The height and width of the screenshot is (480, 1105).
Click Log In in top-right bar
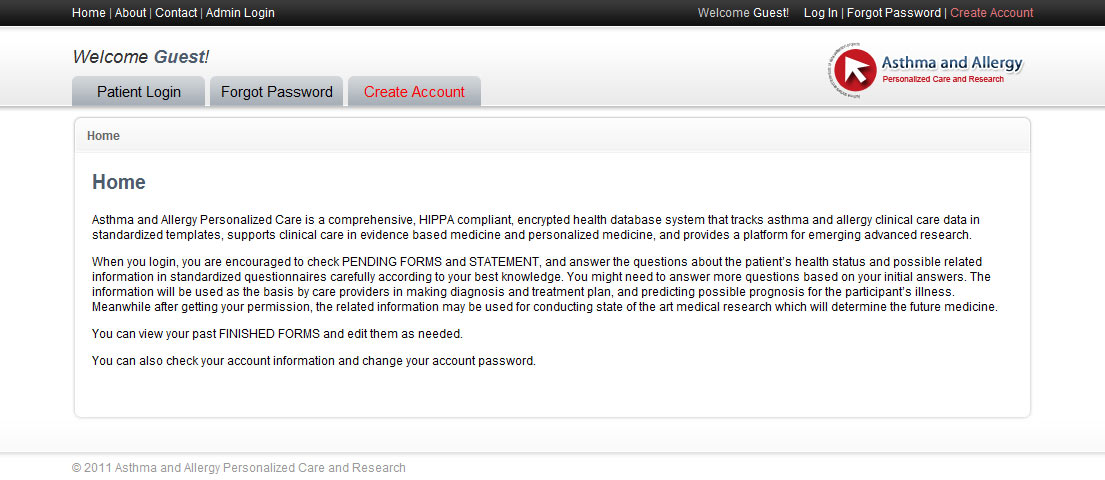(820, 13)
